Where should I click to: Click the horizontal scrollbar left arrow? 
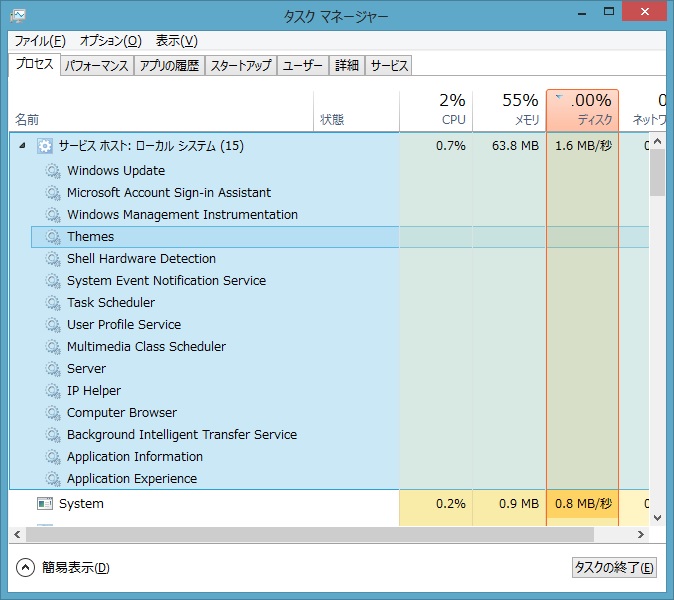pos(17,534)
